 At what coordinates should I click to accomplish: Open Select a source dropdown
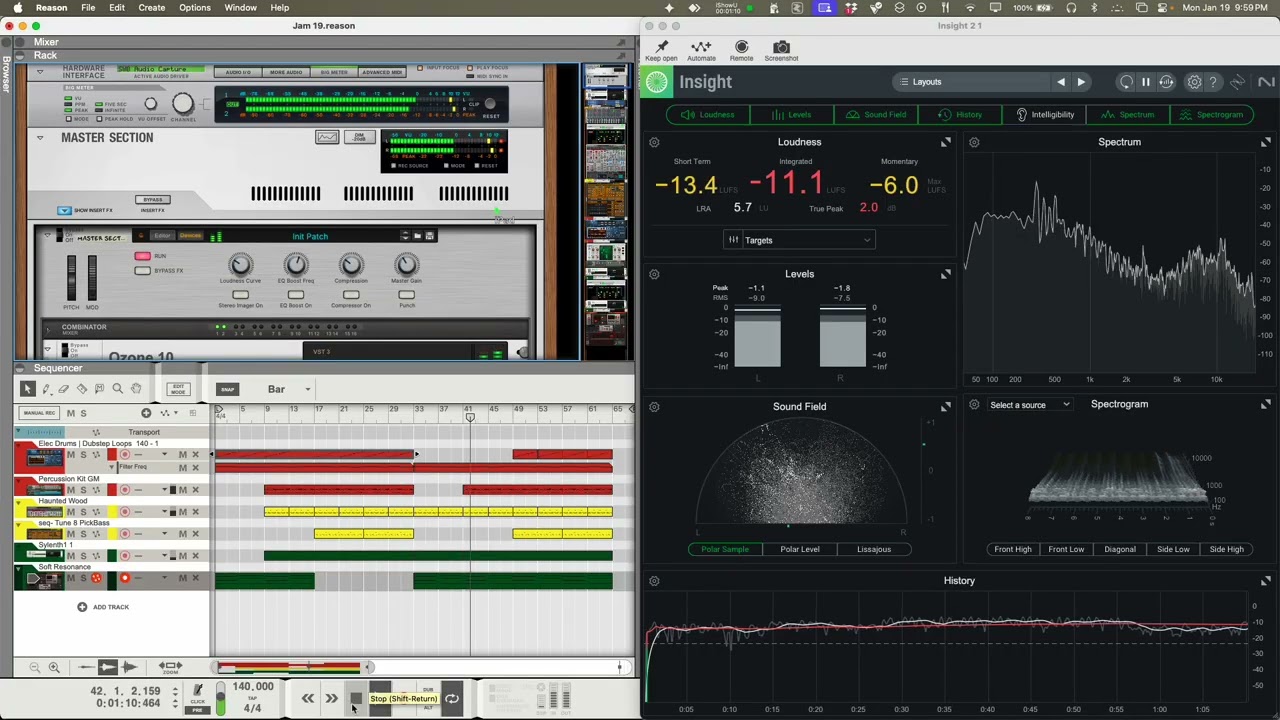(1030, 405)
